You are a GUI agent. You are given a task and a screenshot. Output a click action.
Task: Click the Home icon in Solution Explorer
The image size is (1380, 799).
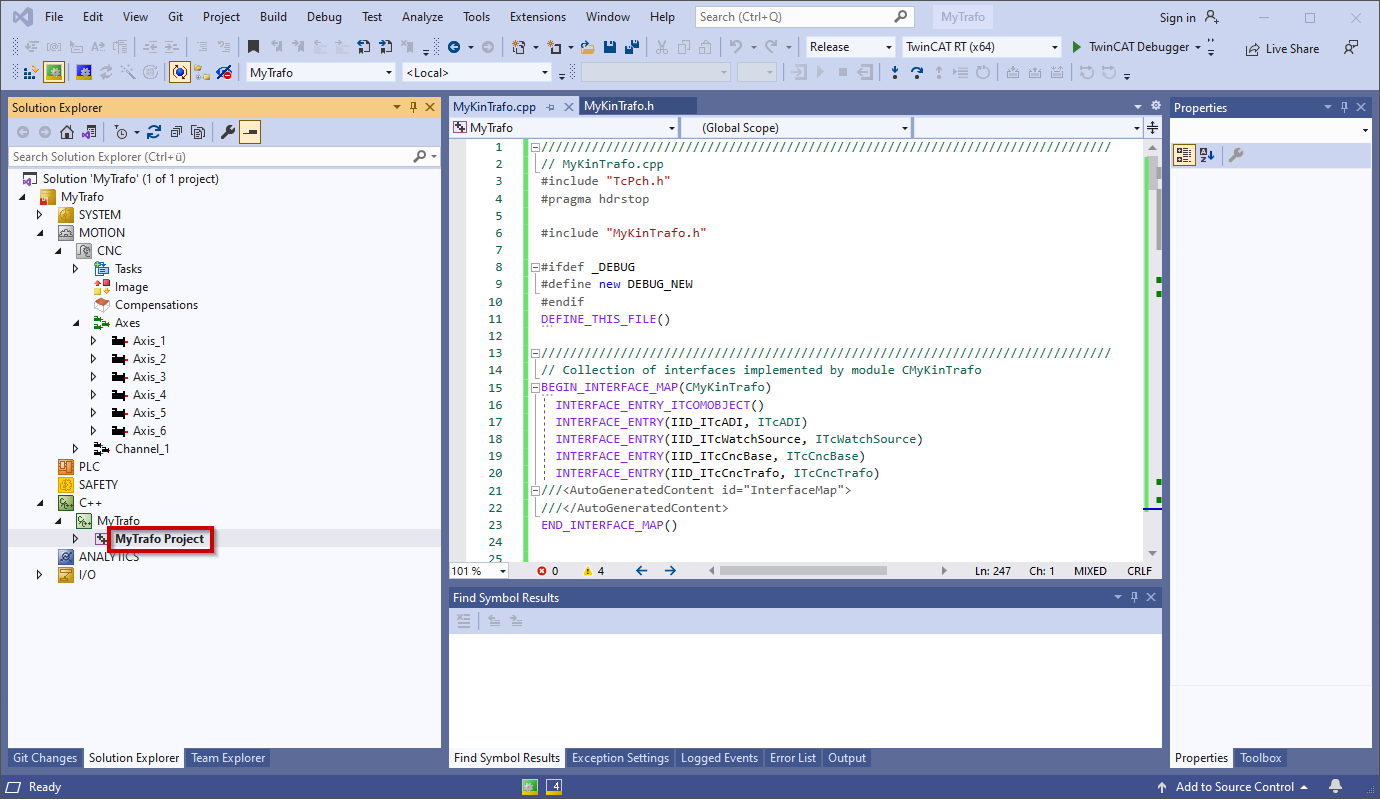67,131
